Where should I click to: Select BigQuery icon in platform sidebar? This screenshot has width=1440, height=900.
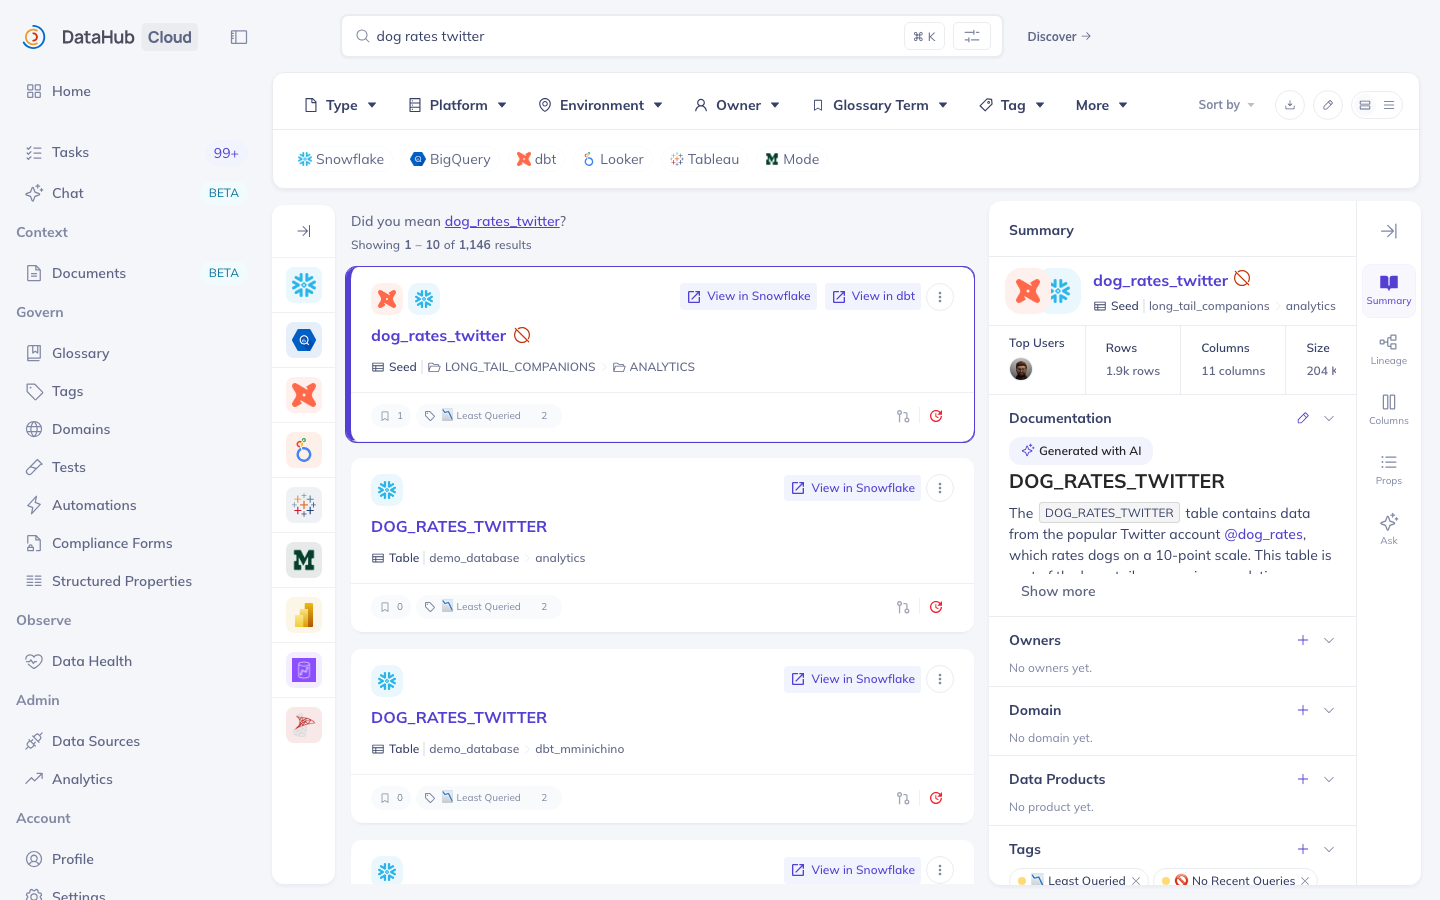tap(304, 340)
